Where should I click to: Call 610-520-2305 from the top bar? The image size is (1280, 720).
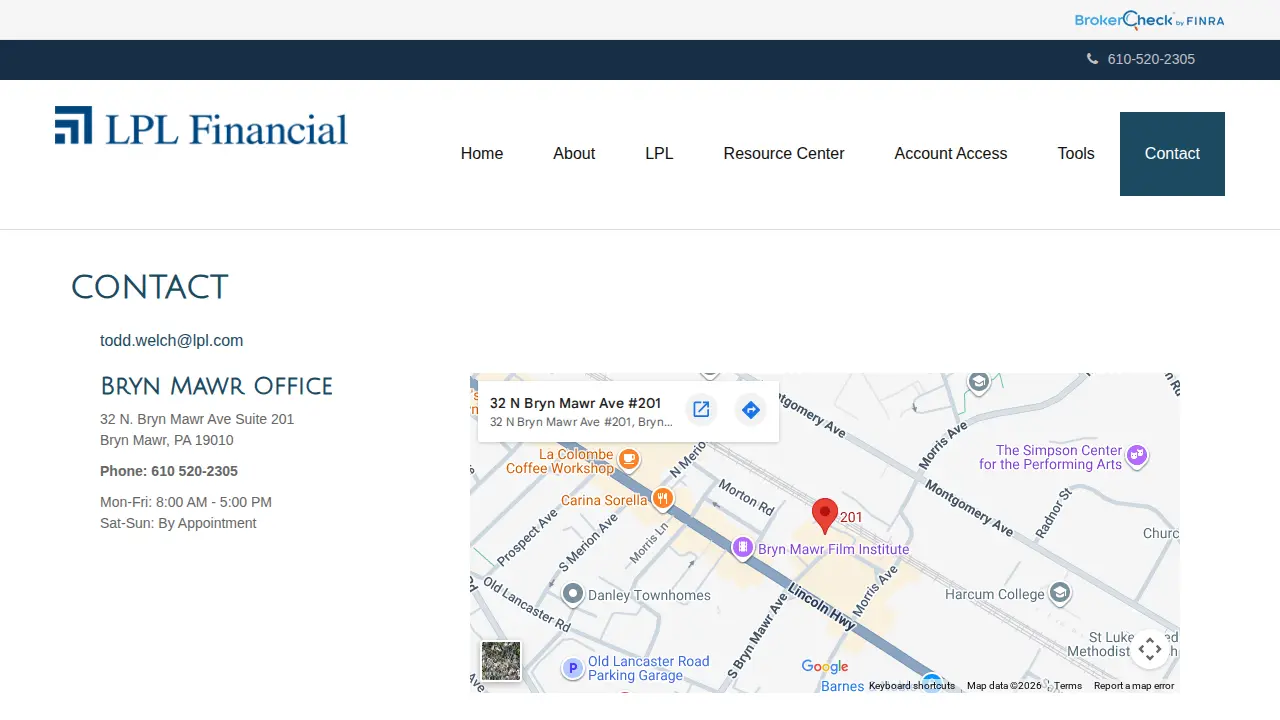coord(1151,59)
